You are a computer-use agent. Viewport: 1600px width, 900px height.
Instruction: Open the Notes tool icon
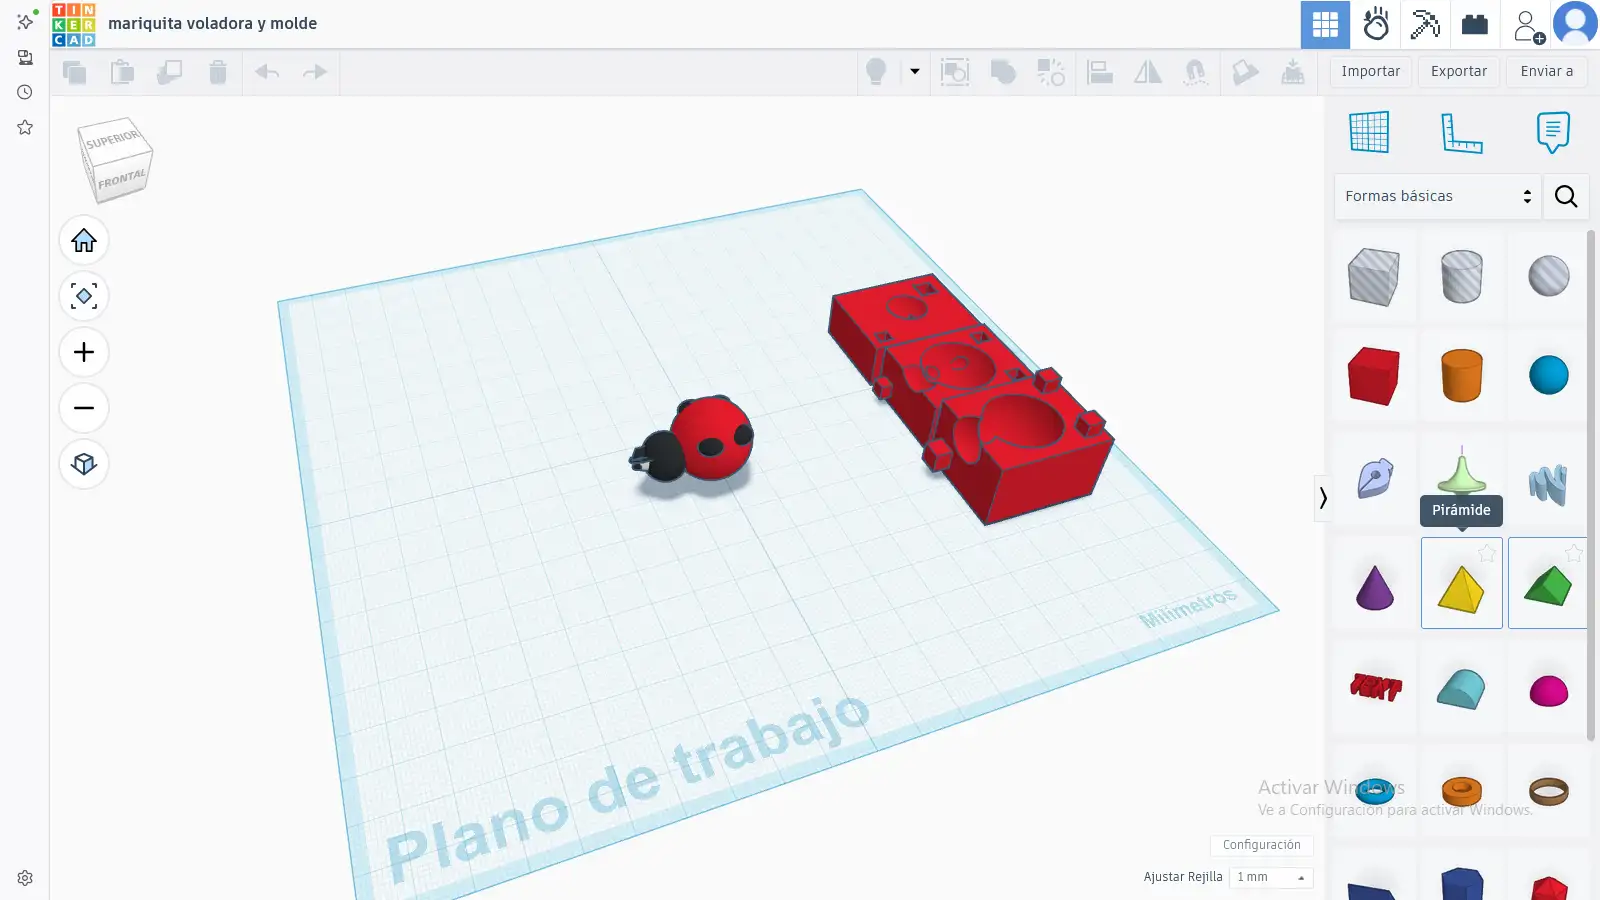point(1553,132)
